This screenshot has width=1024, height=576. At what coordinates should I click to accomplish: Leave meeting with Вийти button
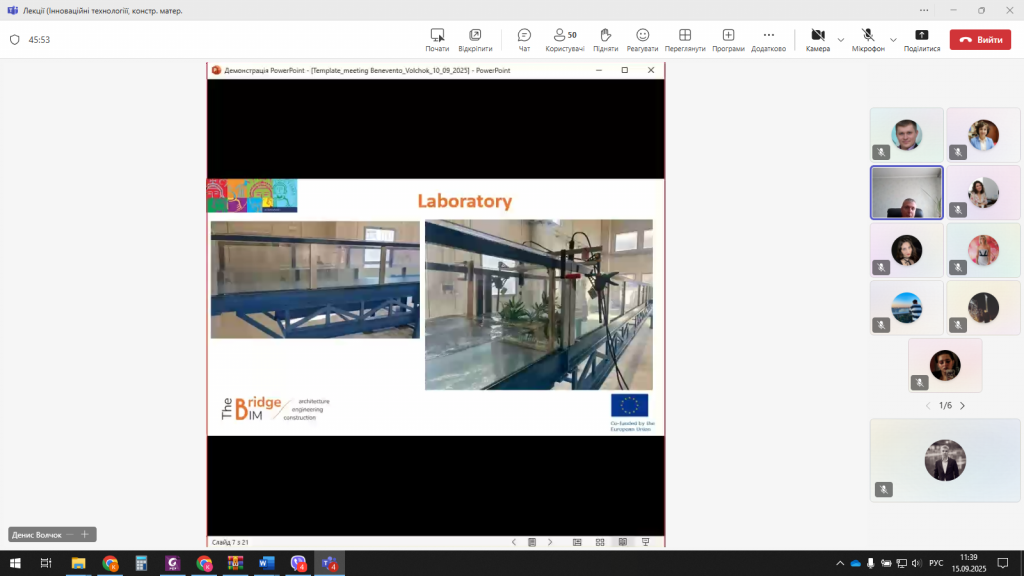pyautogui.click(x=980, y=40)
